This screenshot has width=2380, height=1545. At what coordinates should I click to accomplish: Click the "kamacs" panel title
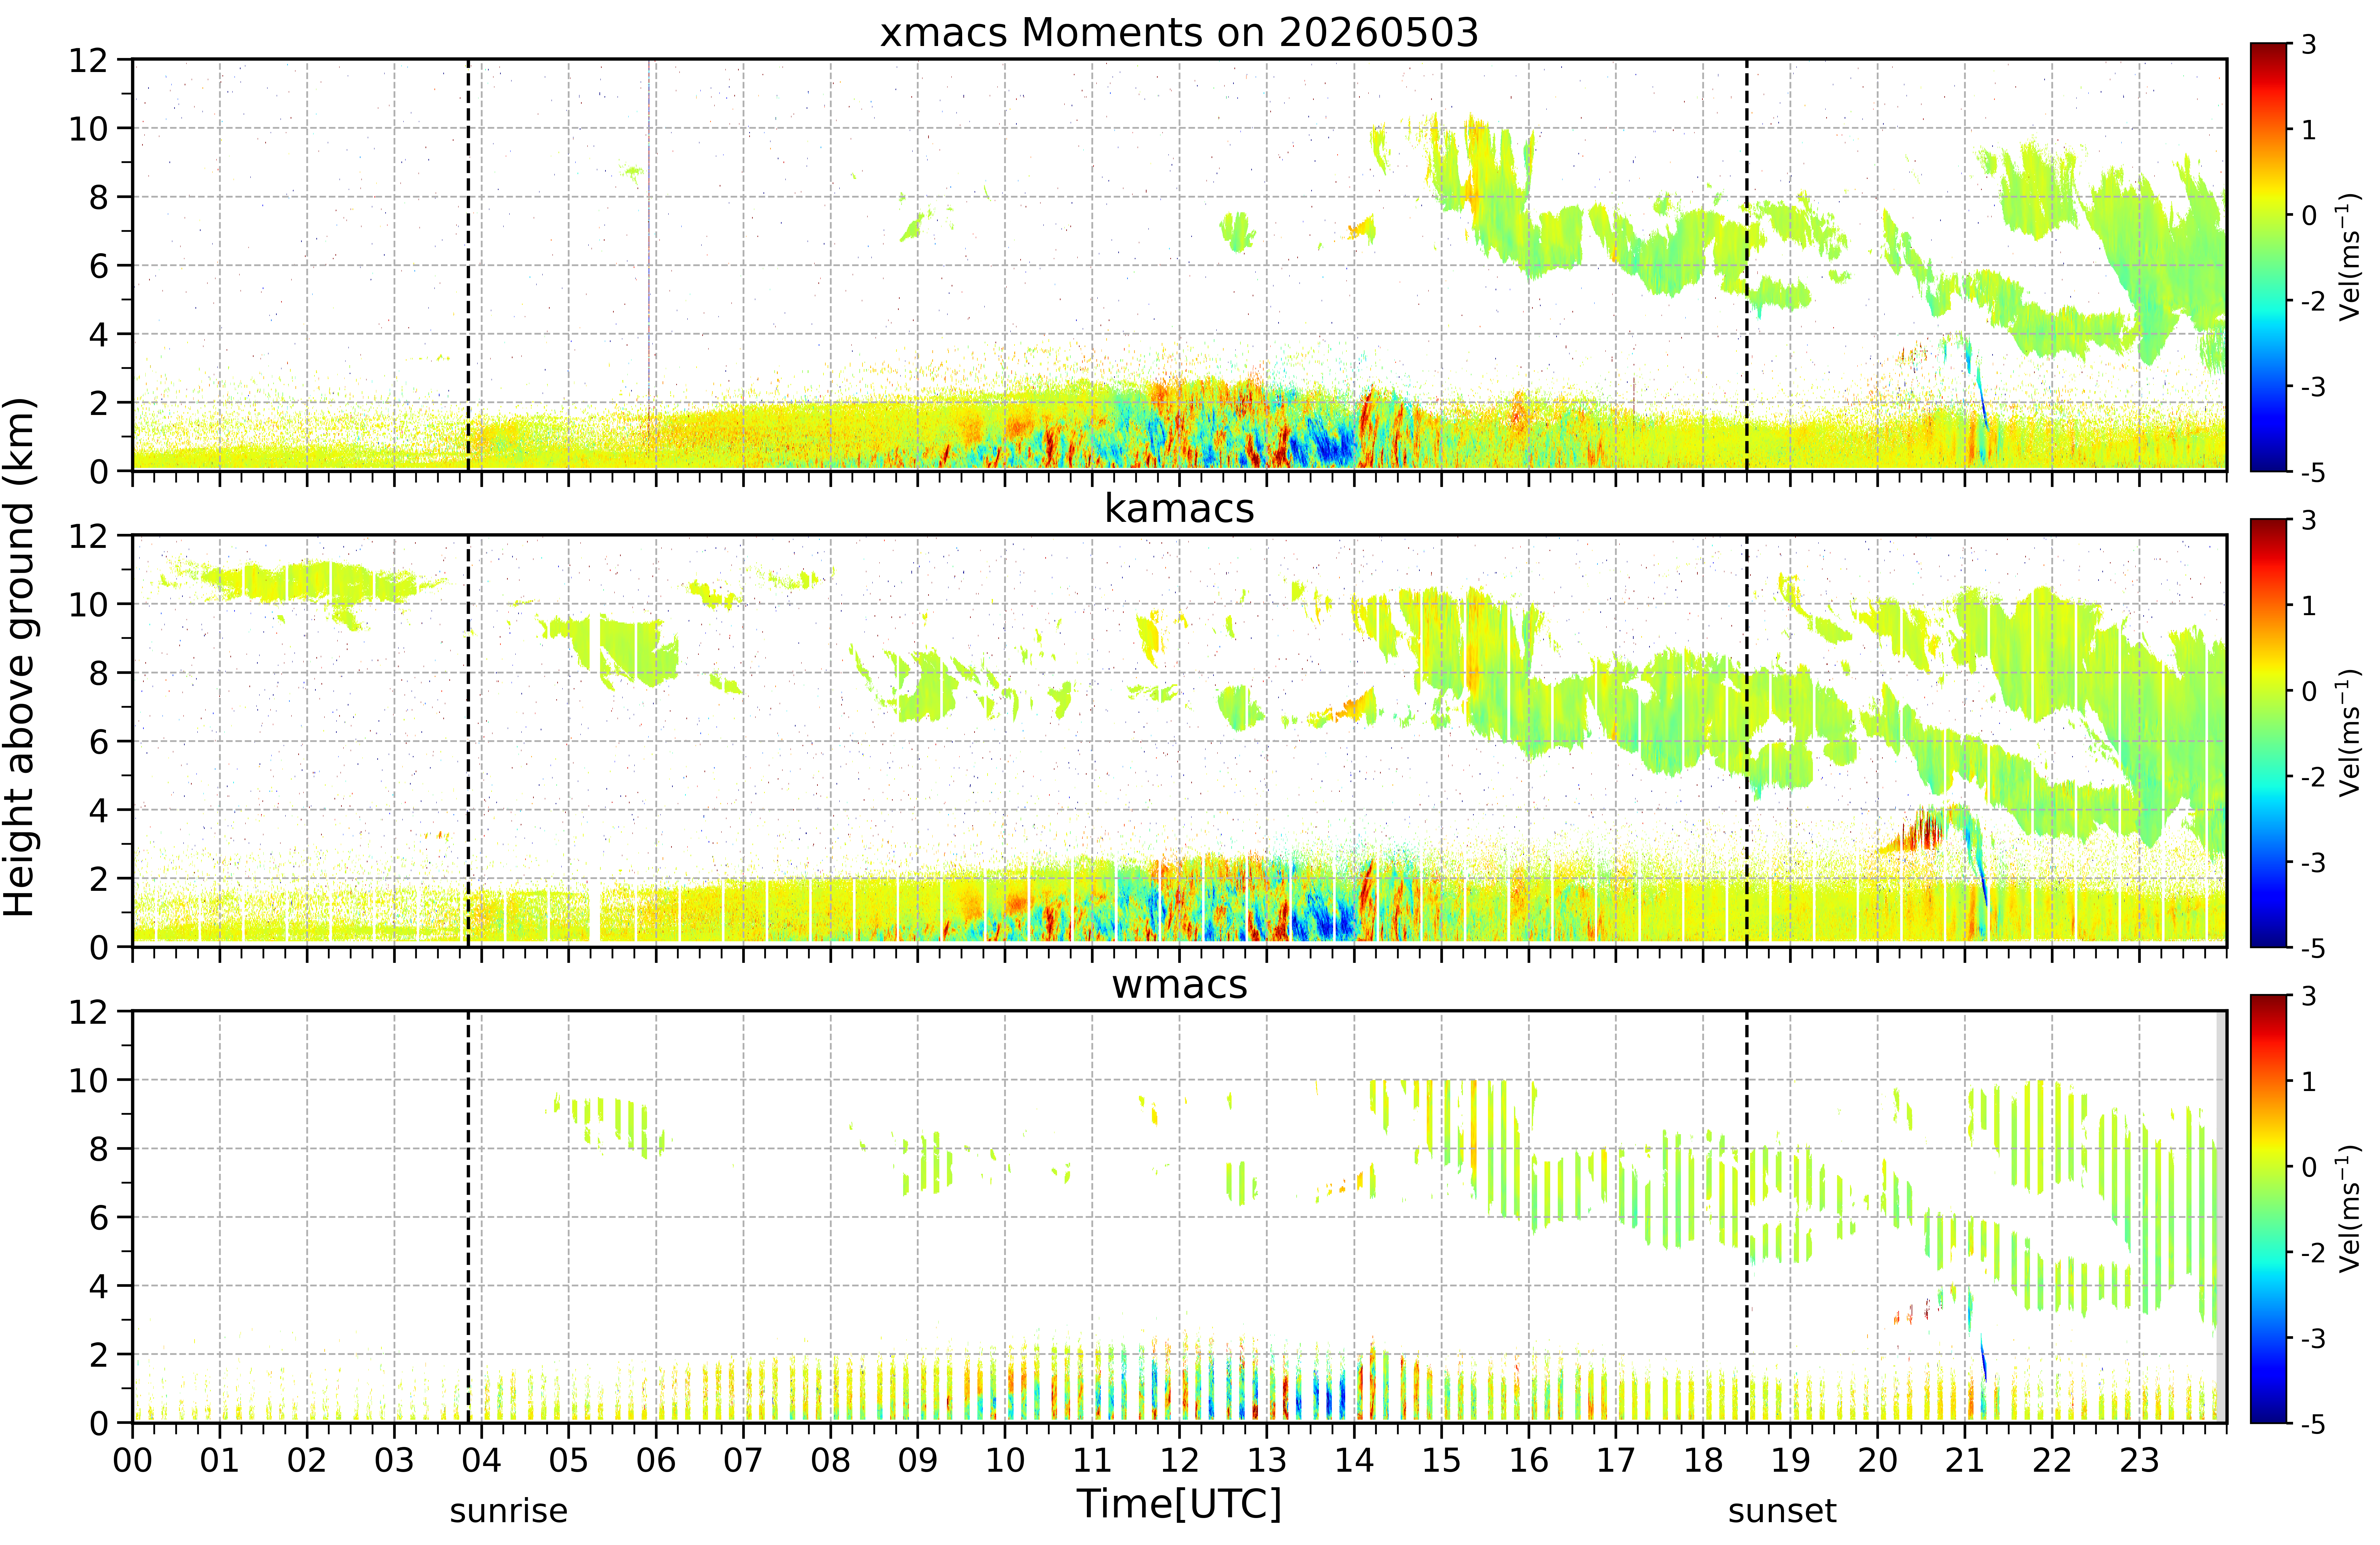click(x=1179, y=508)
